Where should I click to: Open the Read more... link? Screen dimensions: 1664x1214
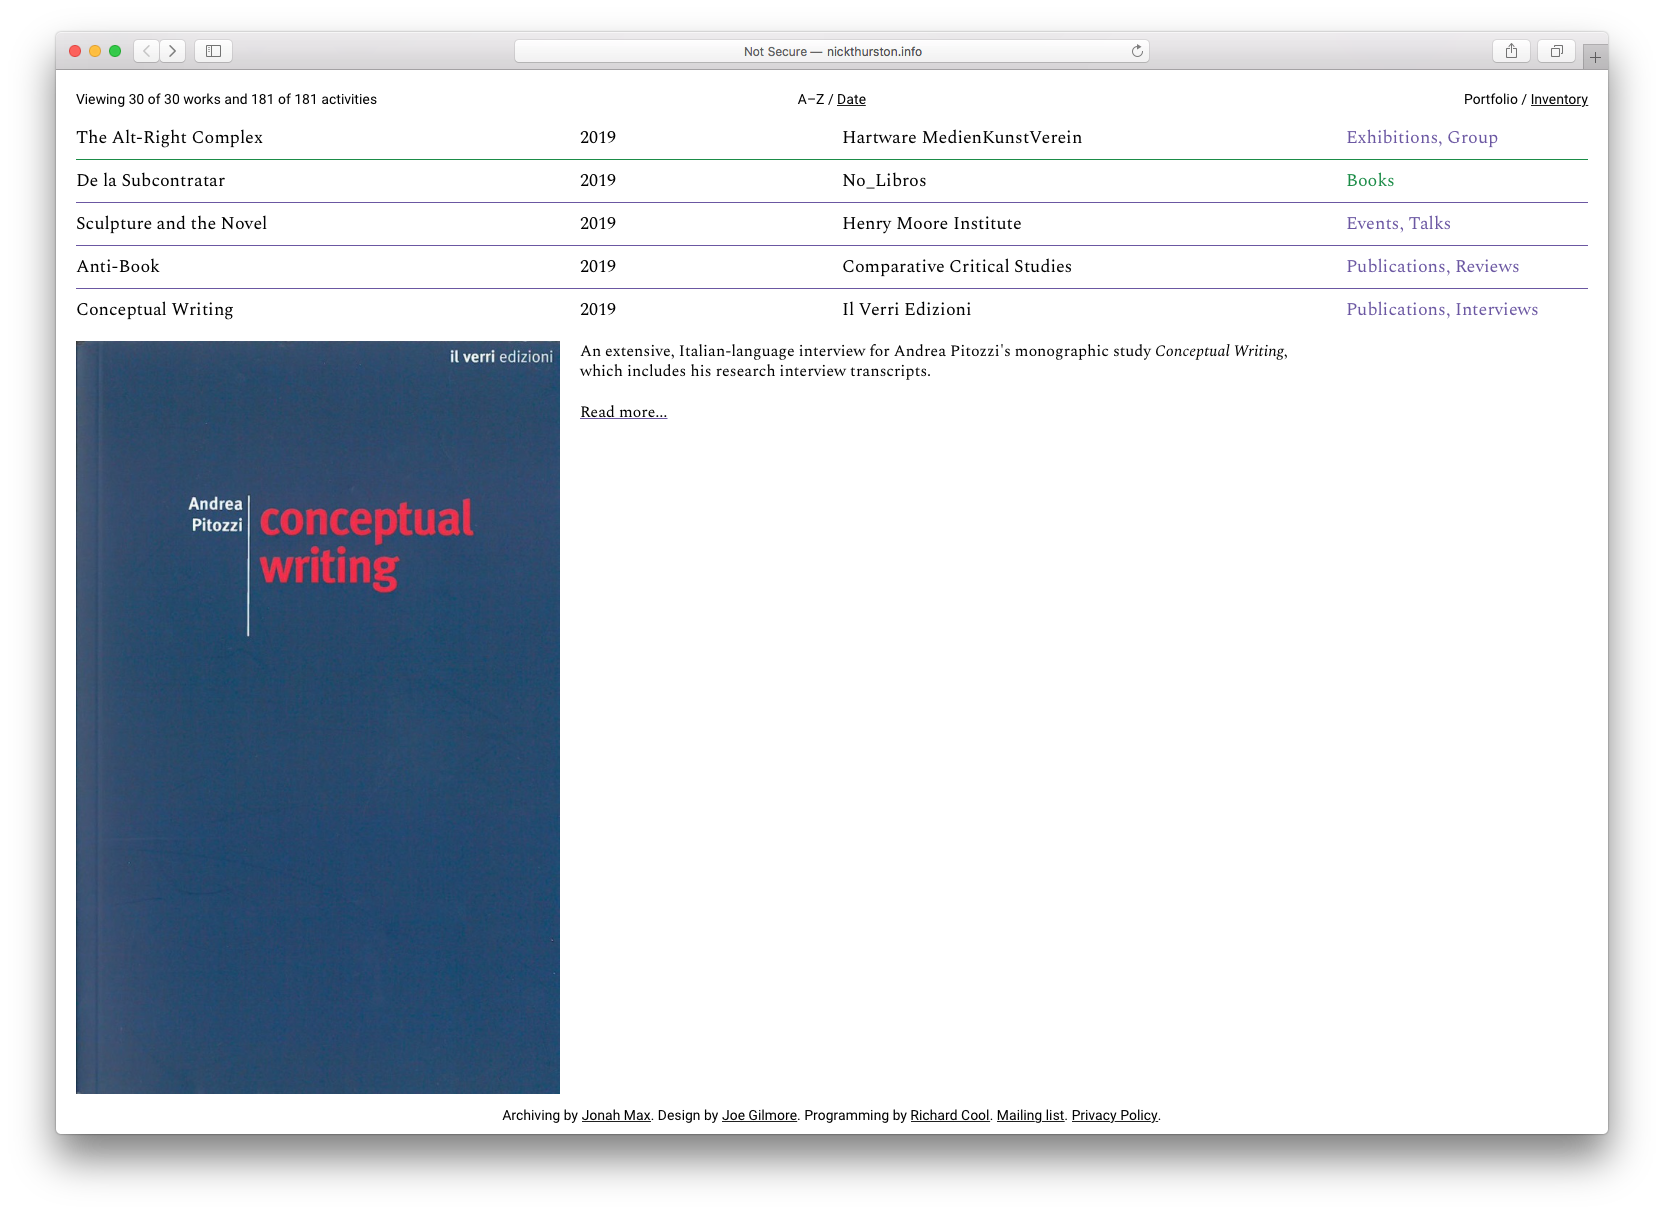(623, 412)
